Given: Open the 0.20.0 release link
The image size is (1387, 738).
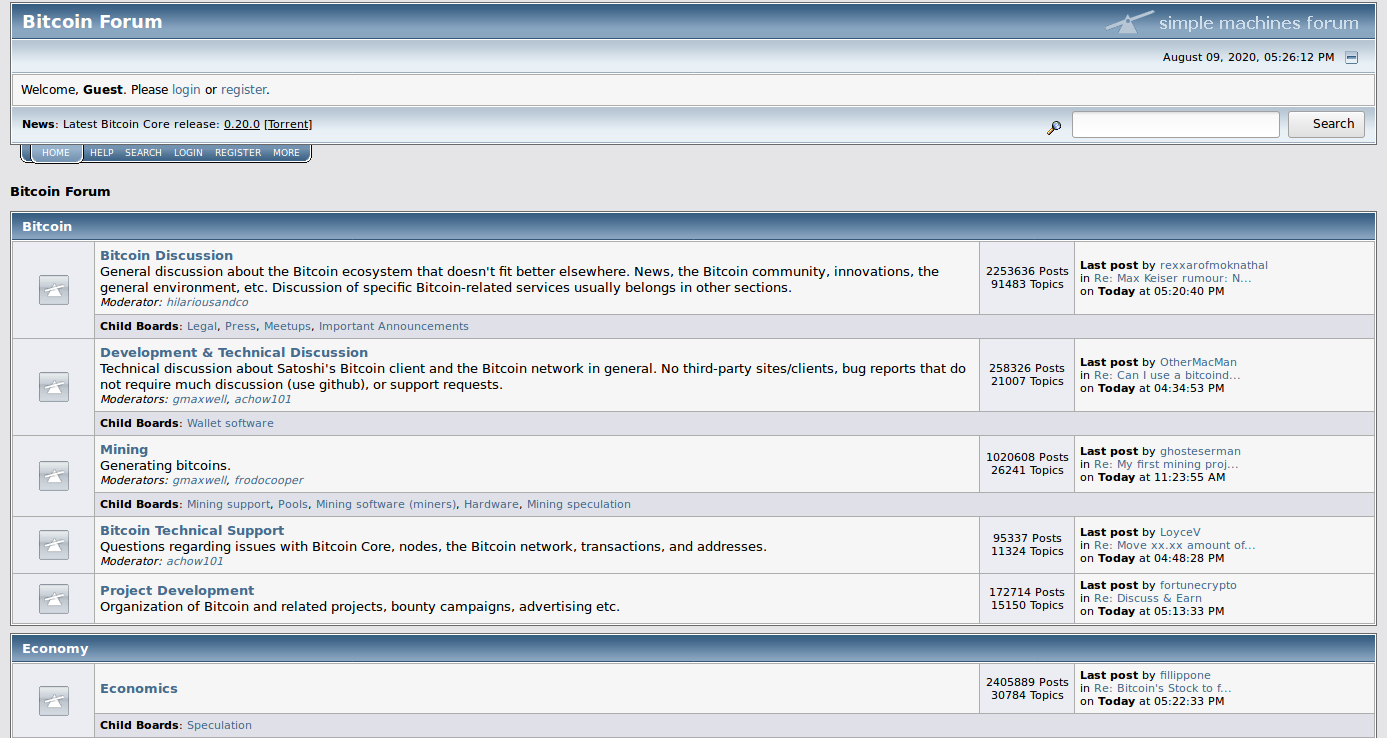Looking at the screenshot, I should tap(242, 124).
